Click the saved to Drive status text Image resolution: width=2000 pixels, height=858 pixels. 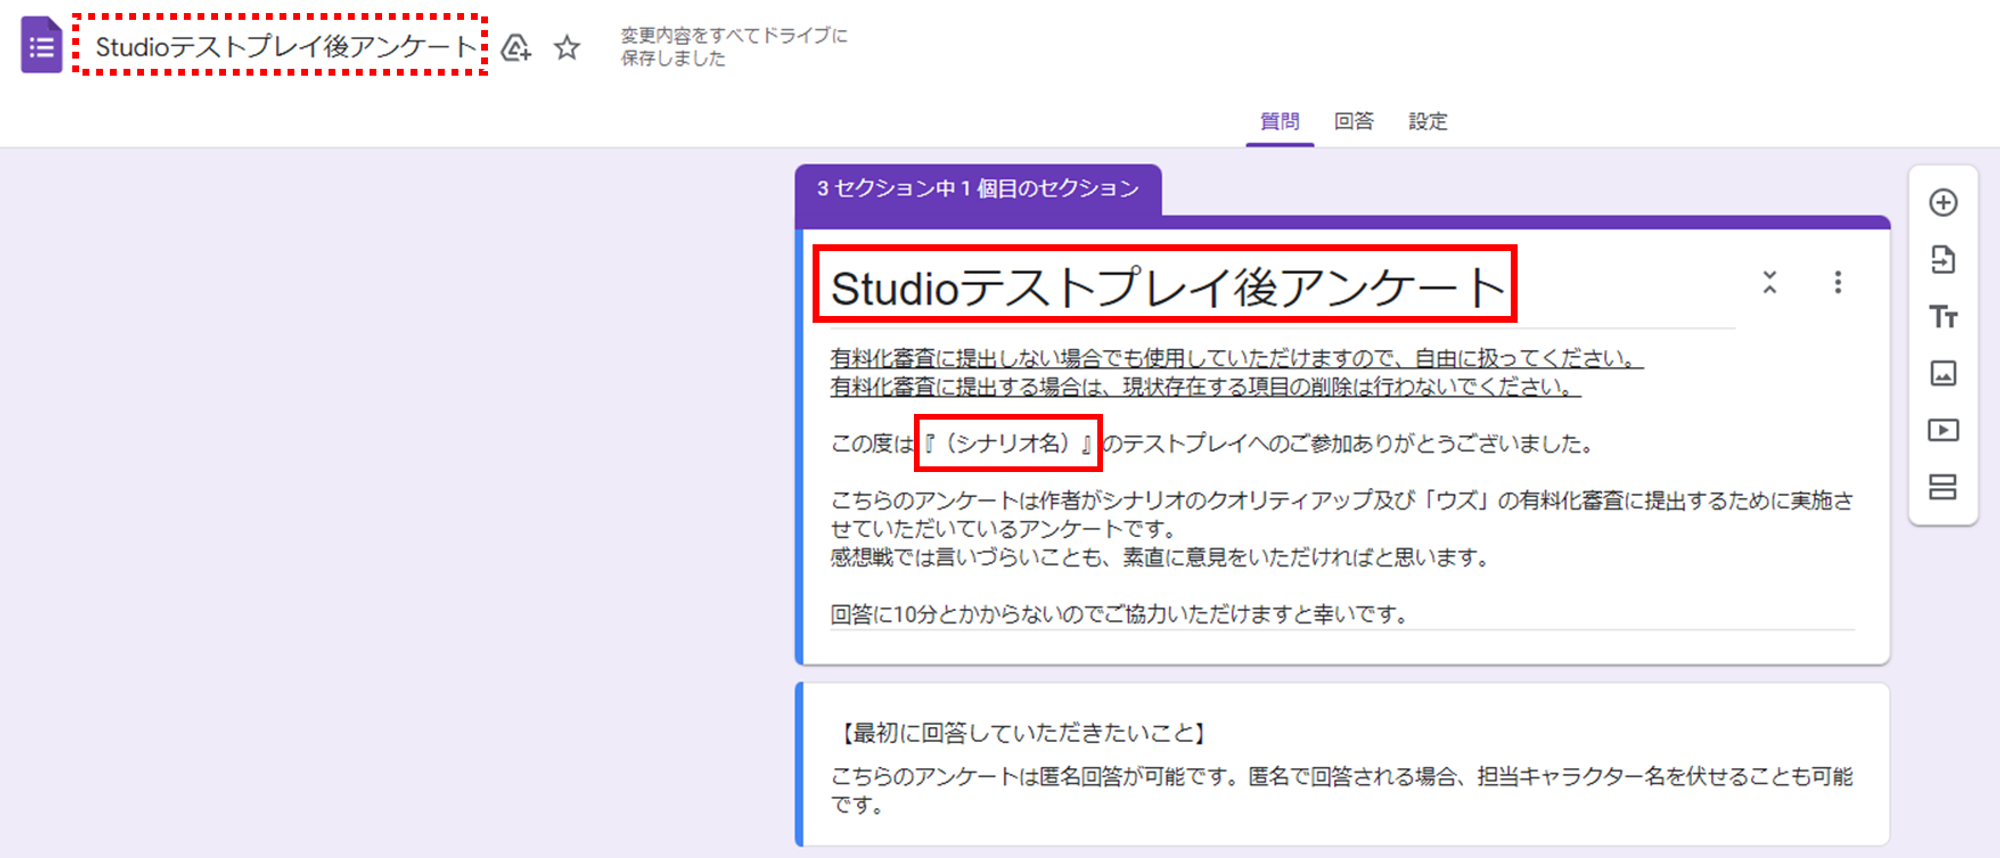(x=733, y=47)
